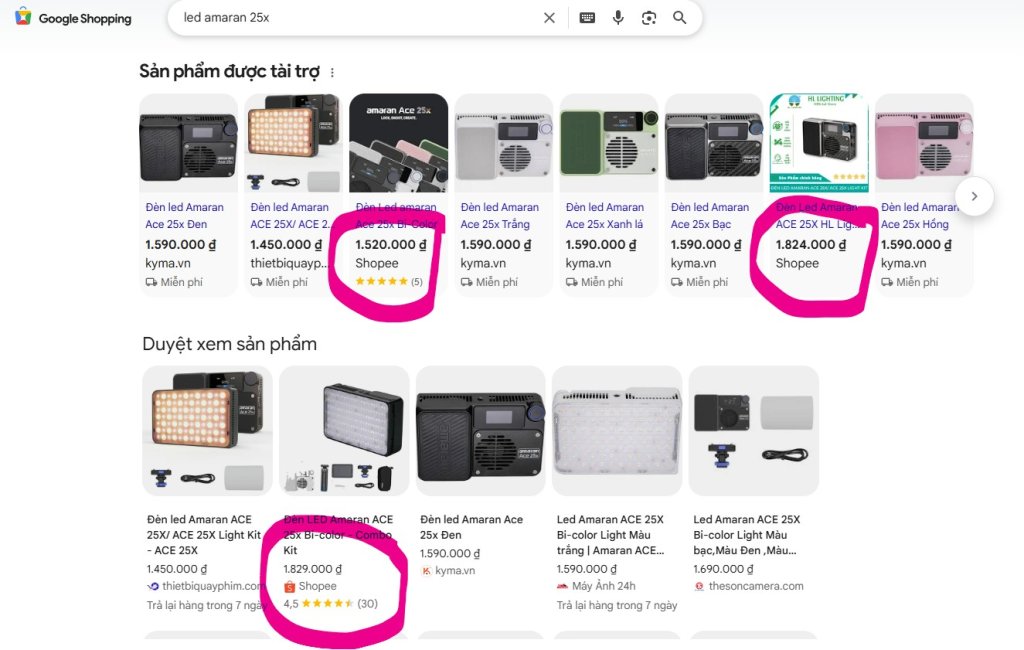Advance sponsored carousel with right arrow

click(x=974, y=196)
